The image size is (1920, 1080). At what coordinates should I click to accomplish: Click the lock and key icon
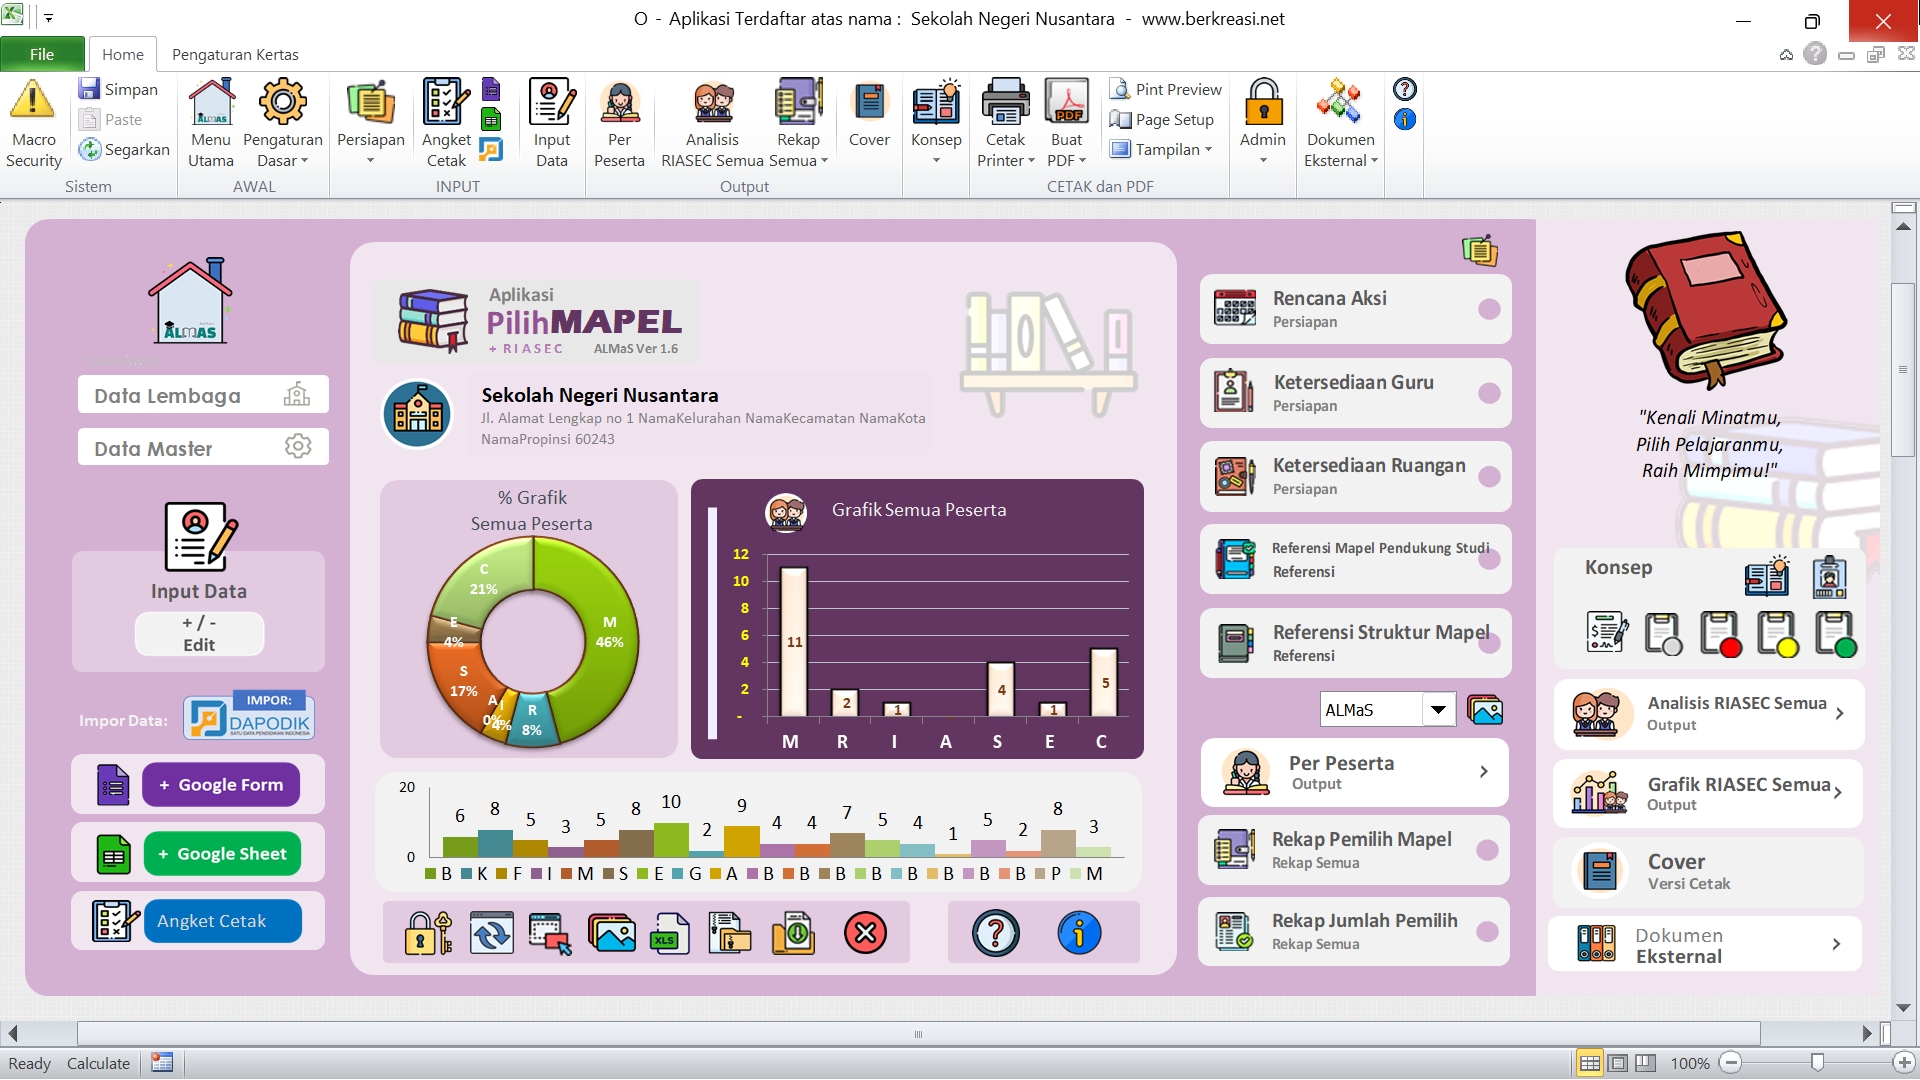tap(428, 933)
